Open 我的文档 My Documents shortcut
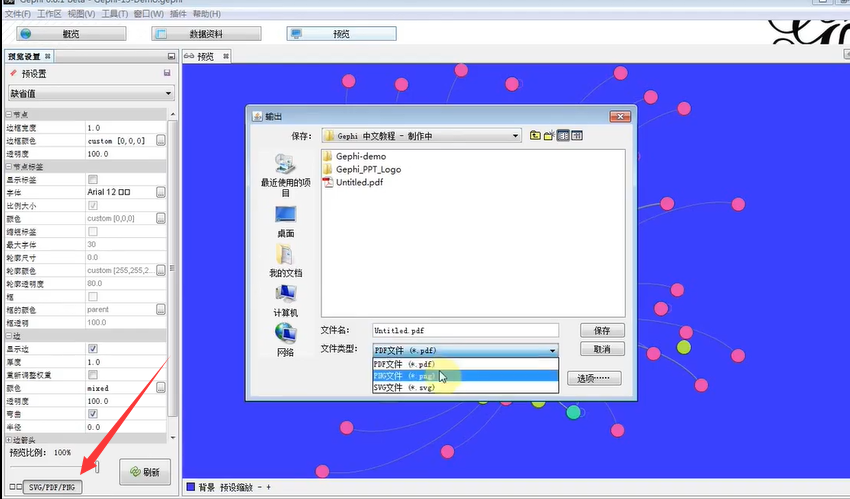 point(286,261)
